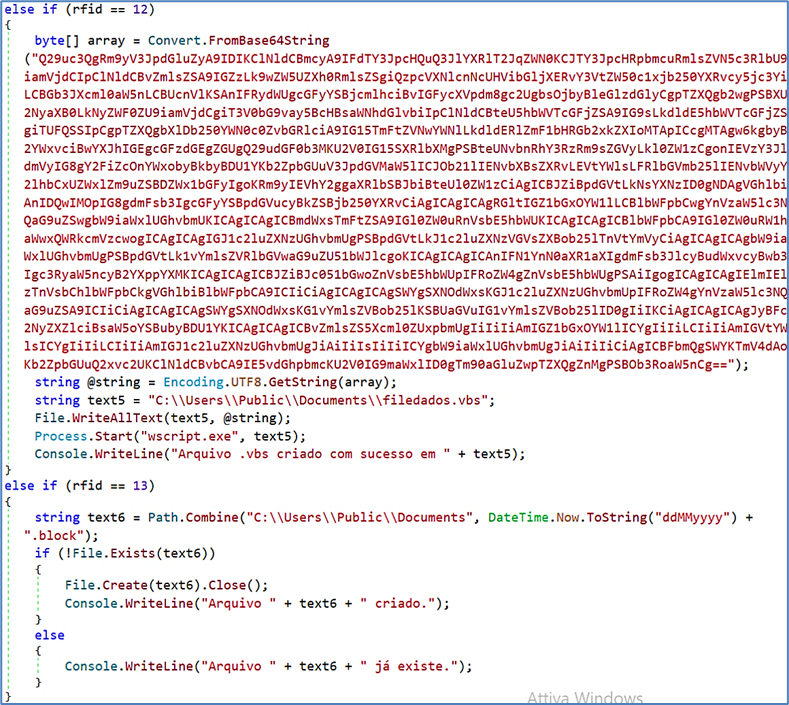The width and height of the screenshot is (789, 705).
Task: Click the Base64 line starting with Q29uc3QgRm9yV3JpdGluZyA9
Action: tap(405, 59)
